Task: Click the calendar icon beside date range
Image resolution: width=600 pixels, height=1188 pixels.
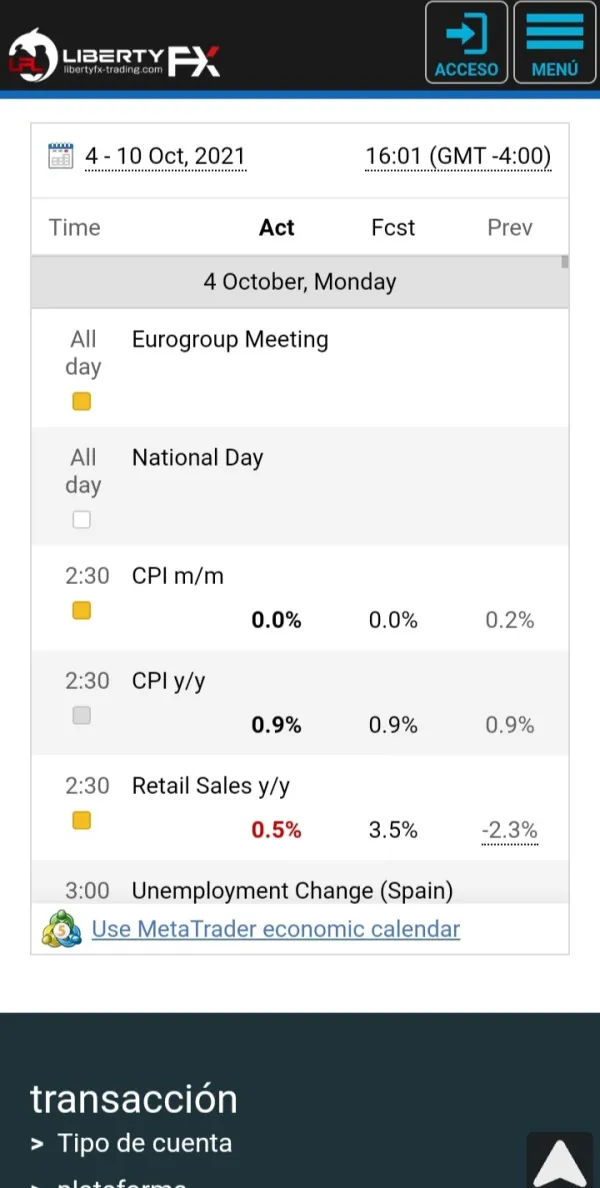Action: click(x=61, y=156)
